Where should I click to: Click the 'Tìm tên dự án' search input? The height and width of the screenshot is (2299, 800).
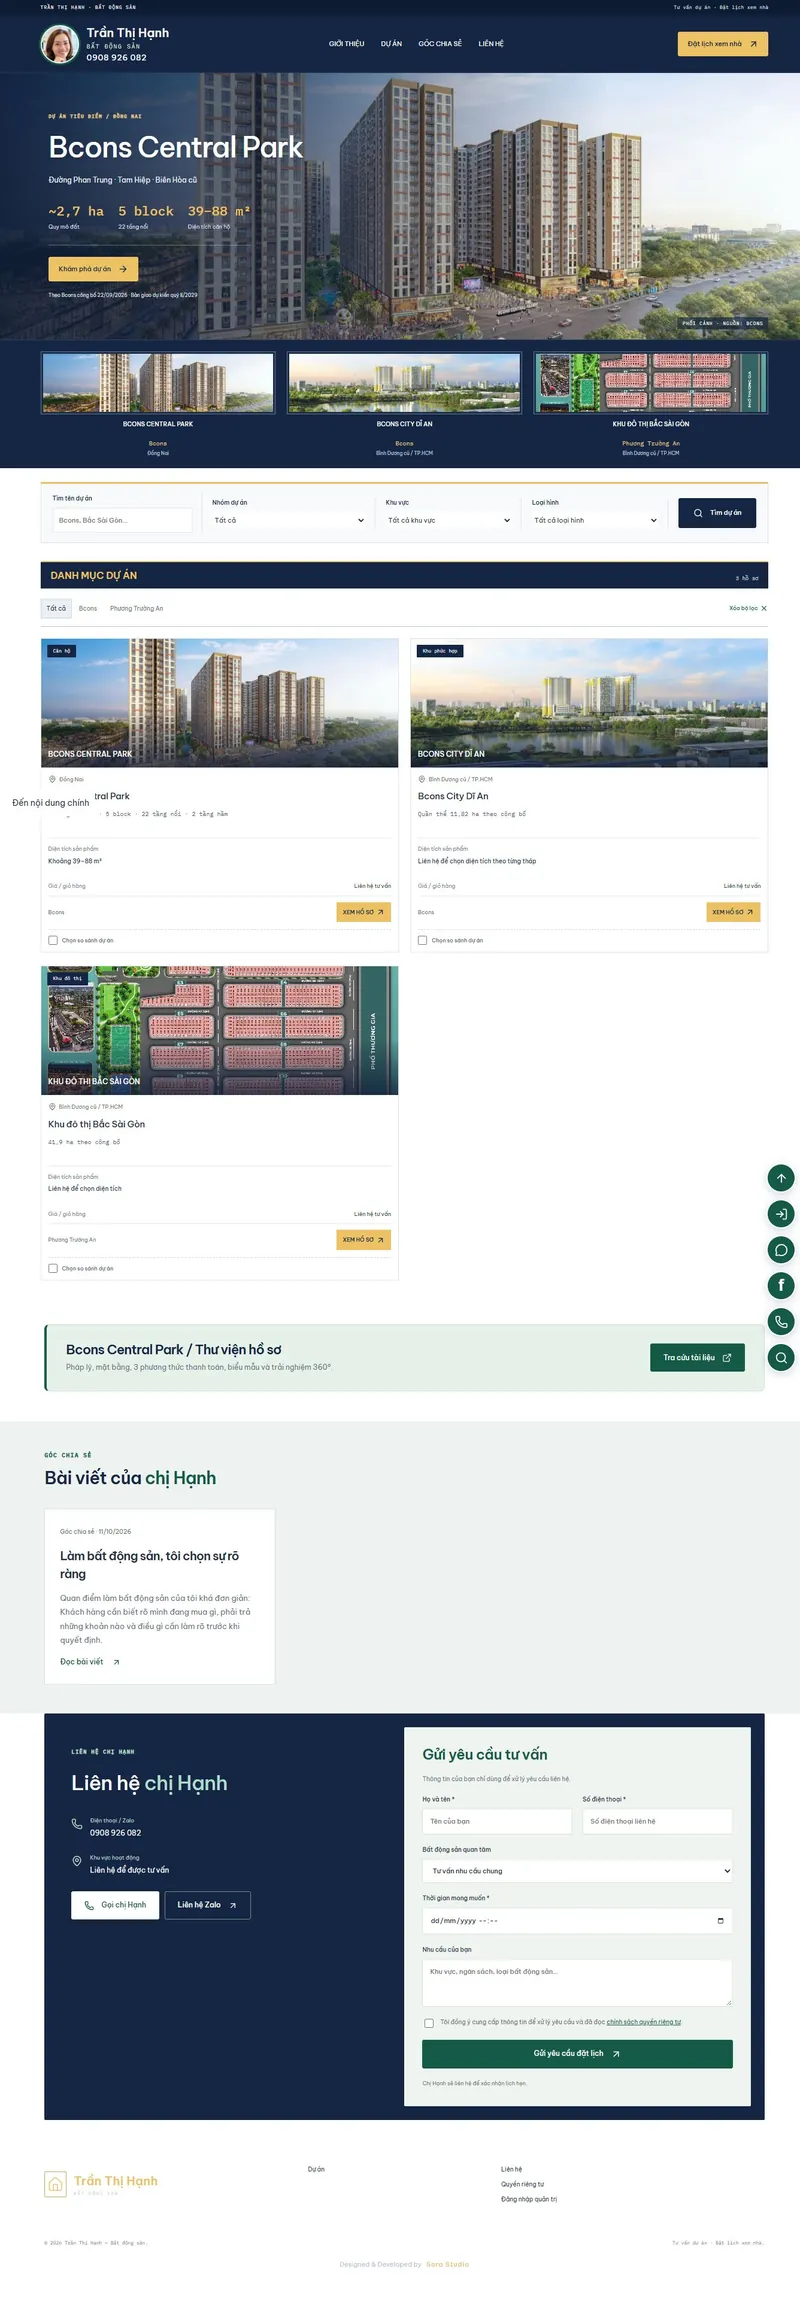click(122, 520)
